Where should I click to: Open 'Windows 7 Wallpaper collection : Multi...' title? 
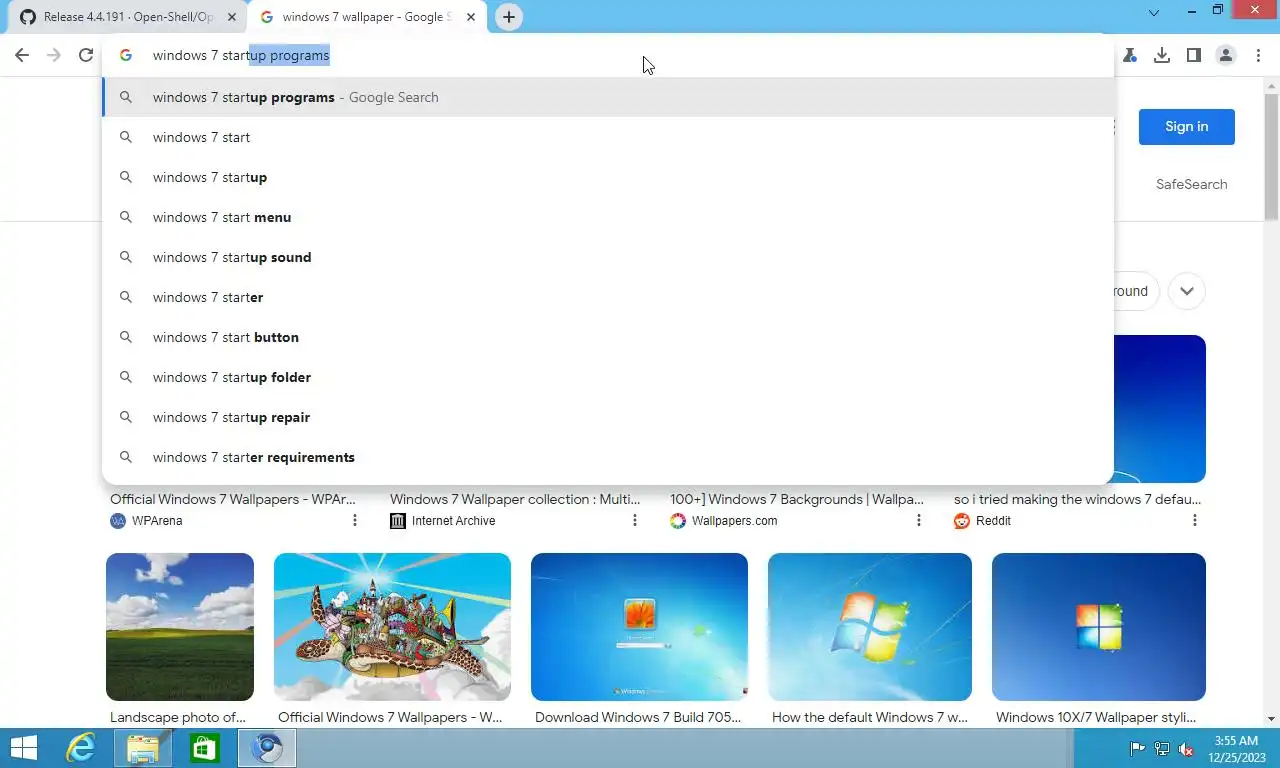[x=515, y=499]
